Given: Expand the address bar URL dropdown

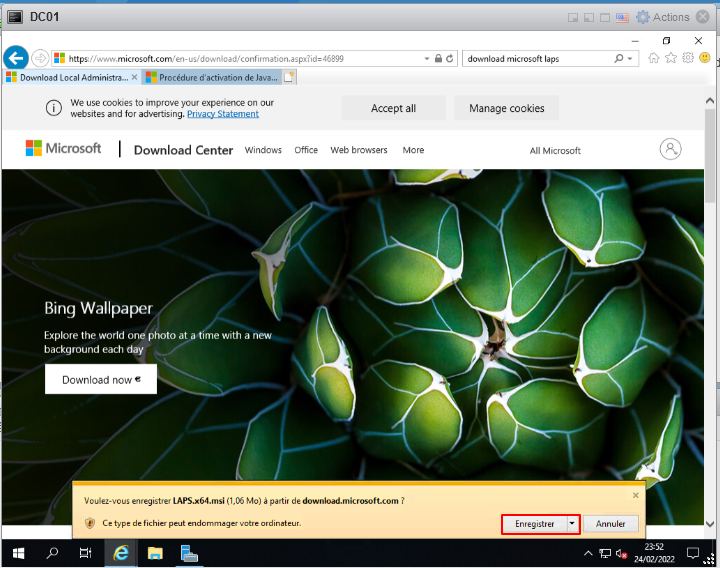Looking at the screenshot, I should click(427, 59).
